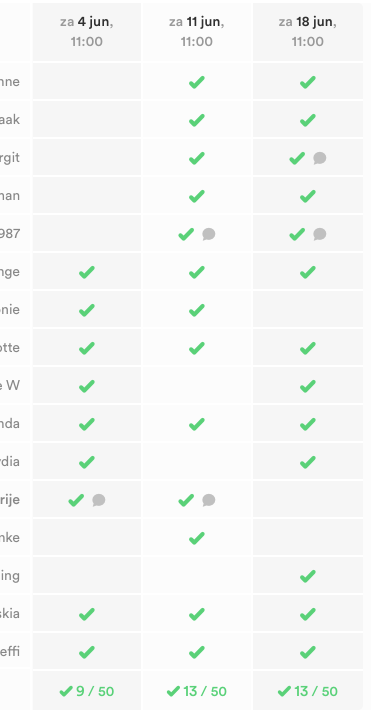
Task: View rije's comment bubble for 4 jun
Action: tap(99, 500)
